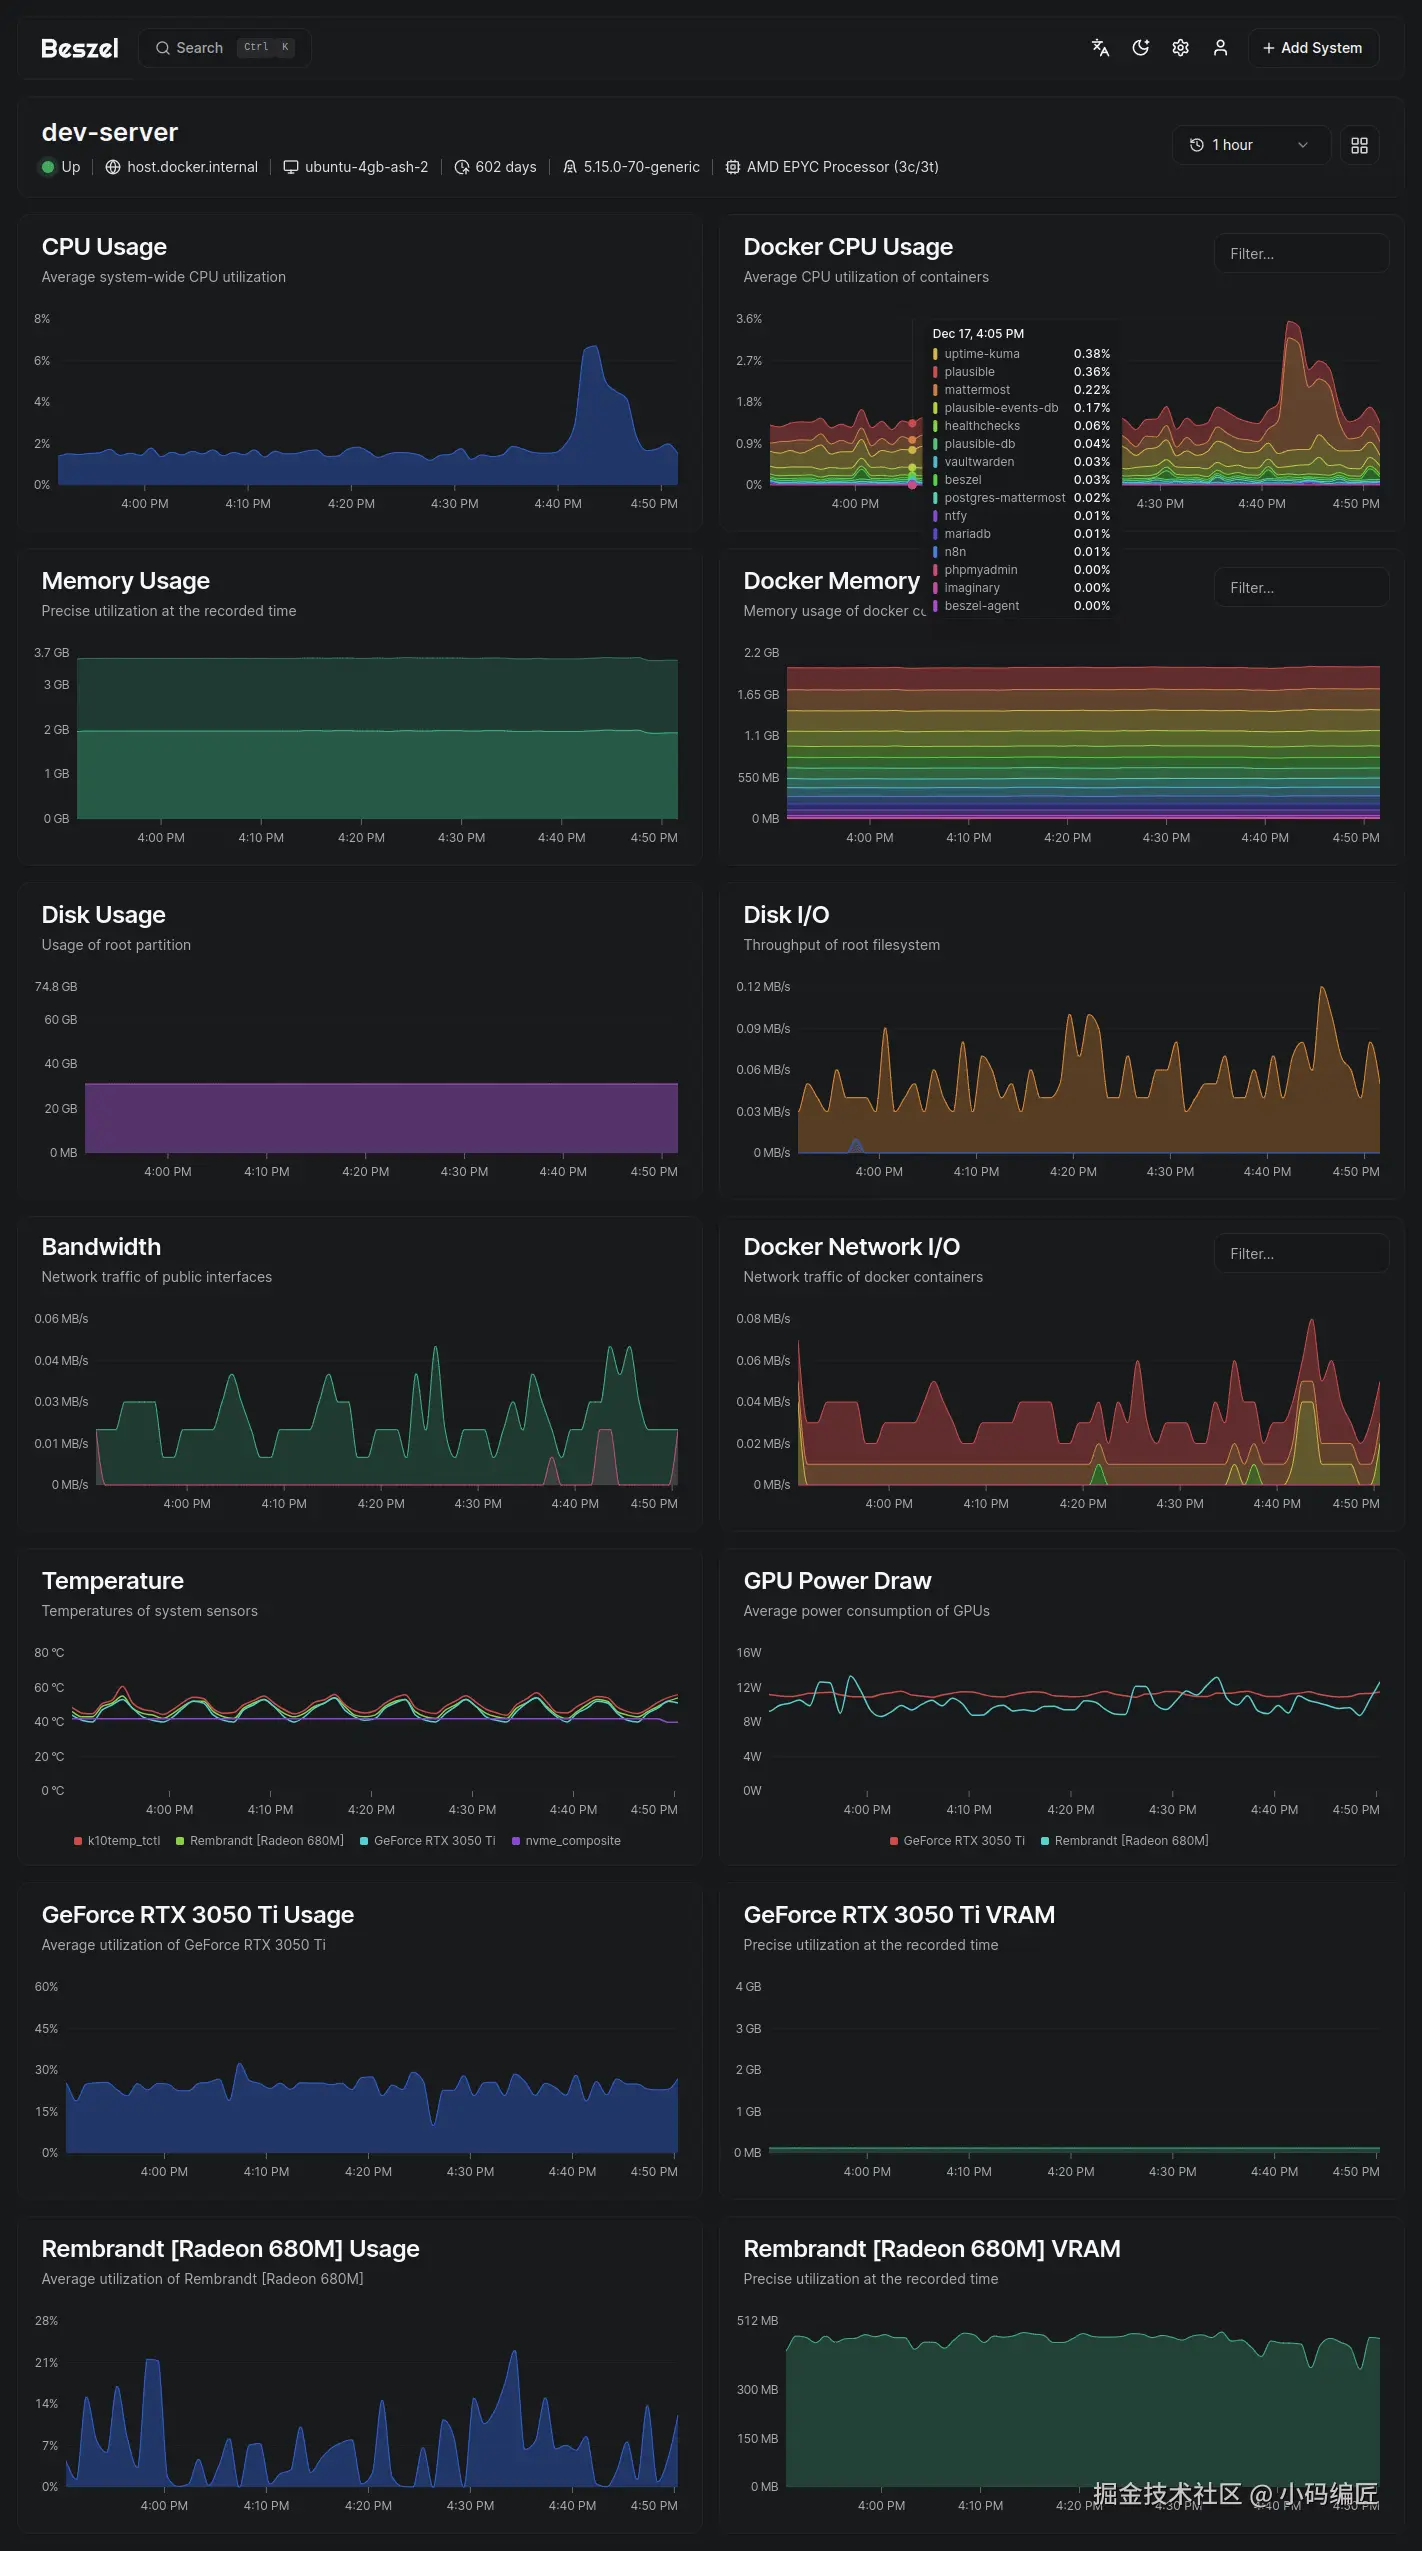This screenshot has height=2551, width=1422.
Task: Click the chevron in time range dropdown
Action: click(x=1303, y=145)
